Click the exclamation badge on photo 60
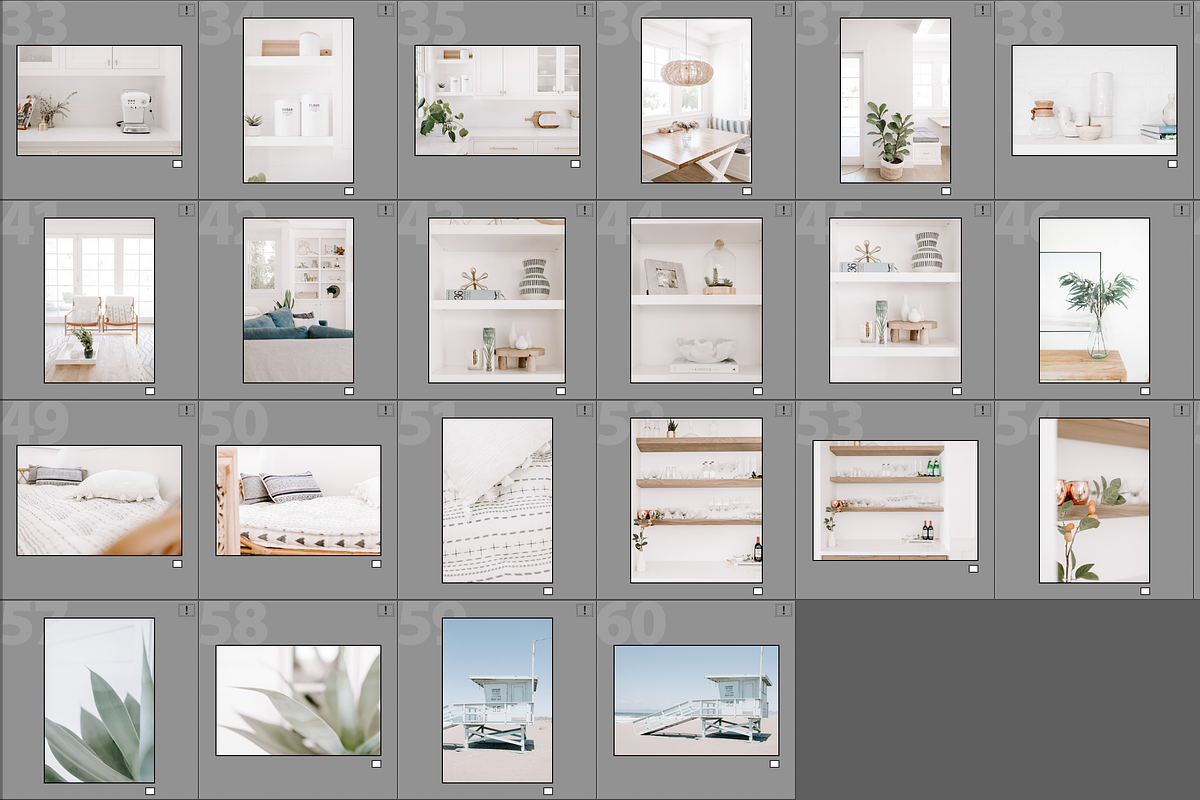This screenshot has width=1200, height=800. (783, 610)
